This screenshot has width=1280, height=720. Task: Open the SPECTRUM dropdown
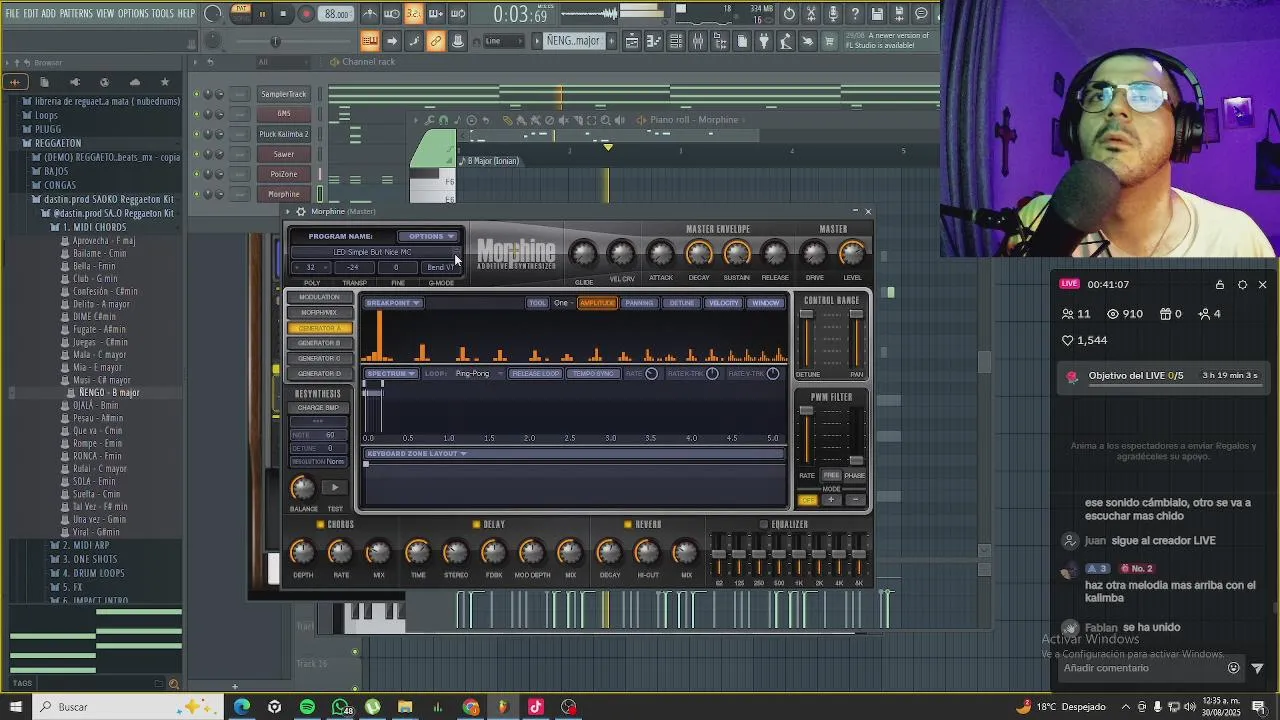pyautogui.click(x=390, y=374)
